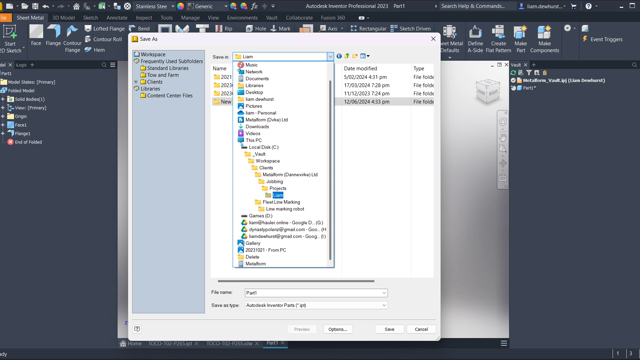Click the Contour Roll tool
This screenshot has width=640, height=360.
(103, 39)
